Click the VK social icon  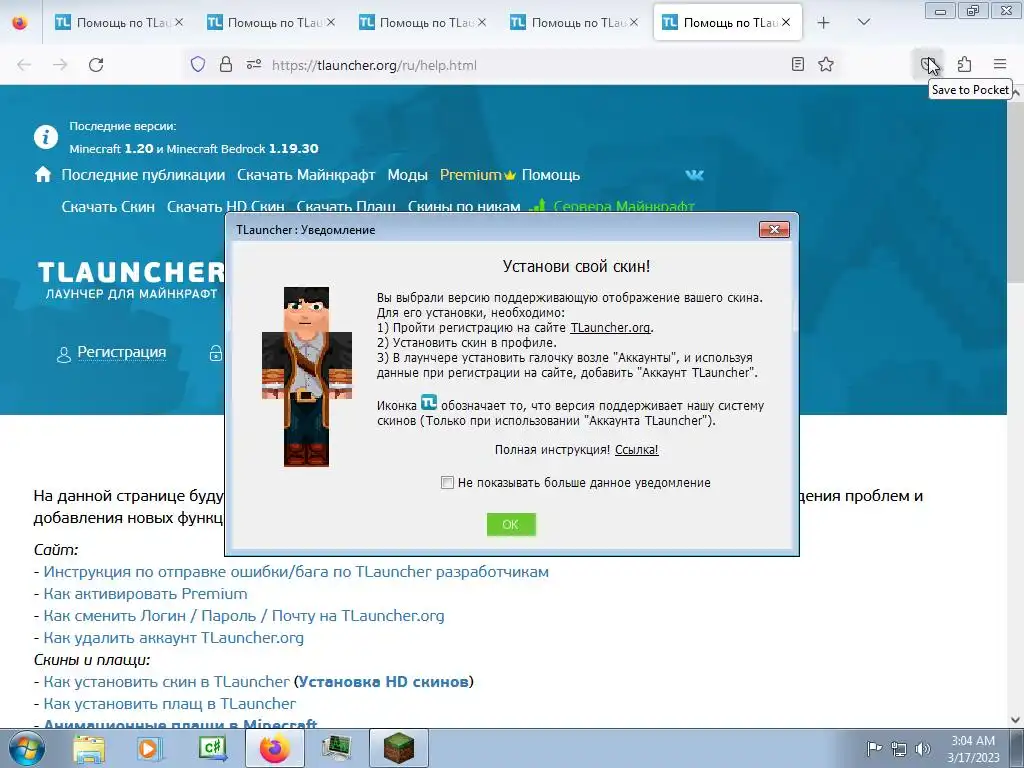(695, 175)
